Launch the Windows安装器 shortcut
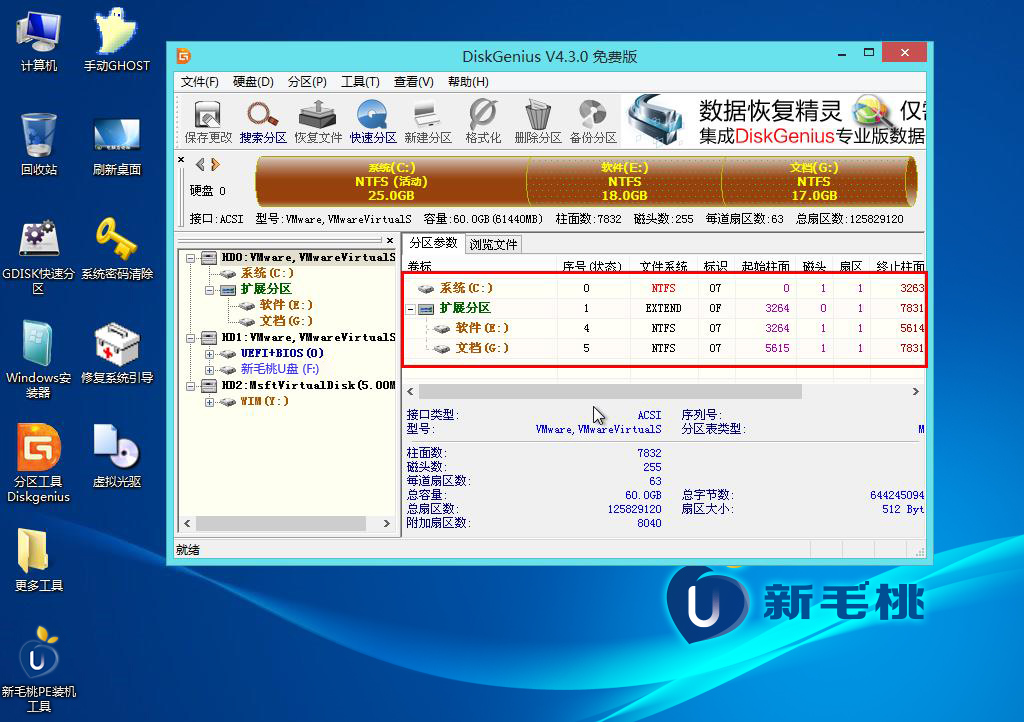The image size is (1024, 722). pyautogui.click(x=39, y=359)
